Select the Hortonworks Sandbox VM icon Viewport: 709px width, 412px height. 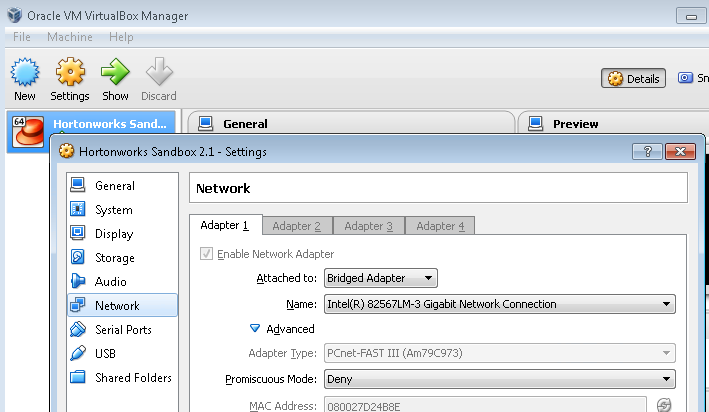pyautogui.click(x=28, y=132)
